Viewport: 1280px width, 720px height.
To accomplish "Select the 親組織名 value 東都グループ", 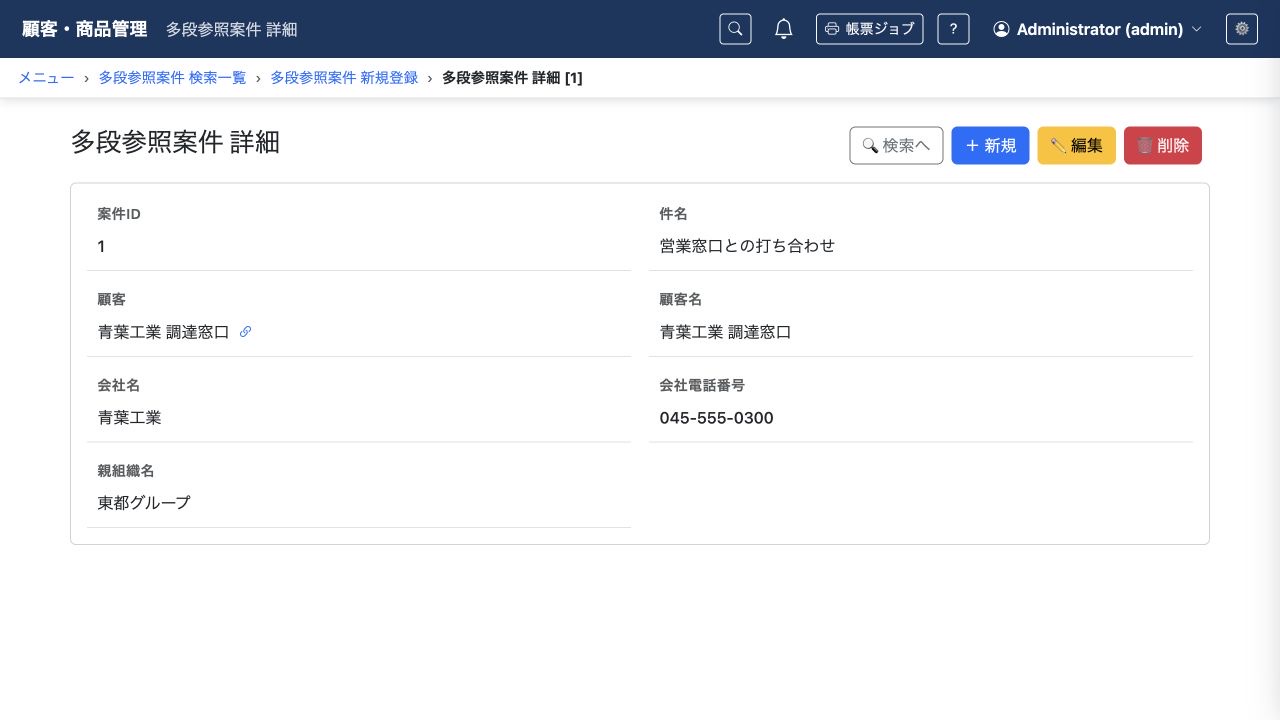I will [x=144, y=503].
